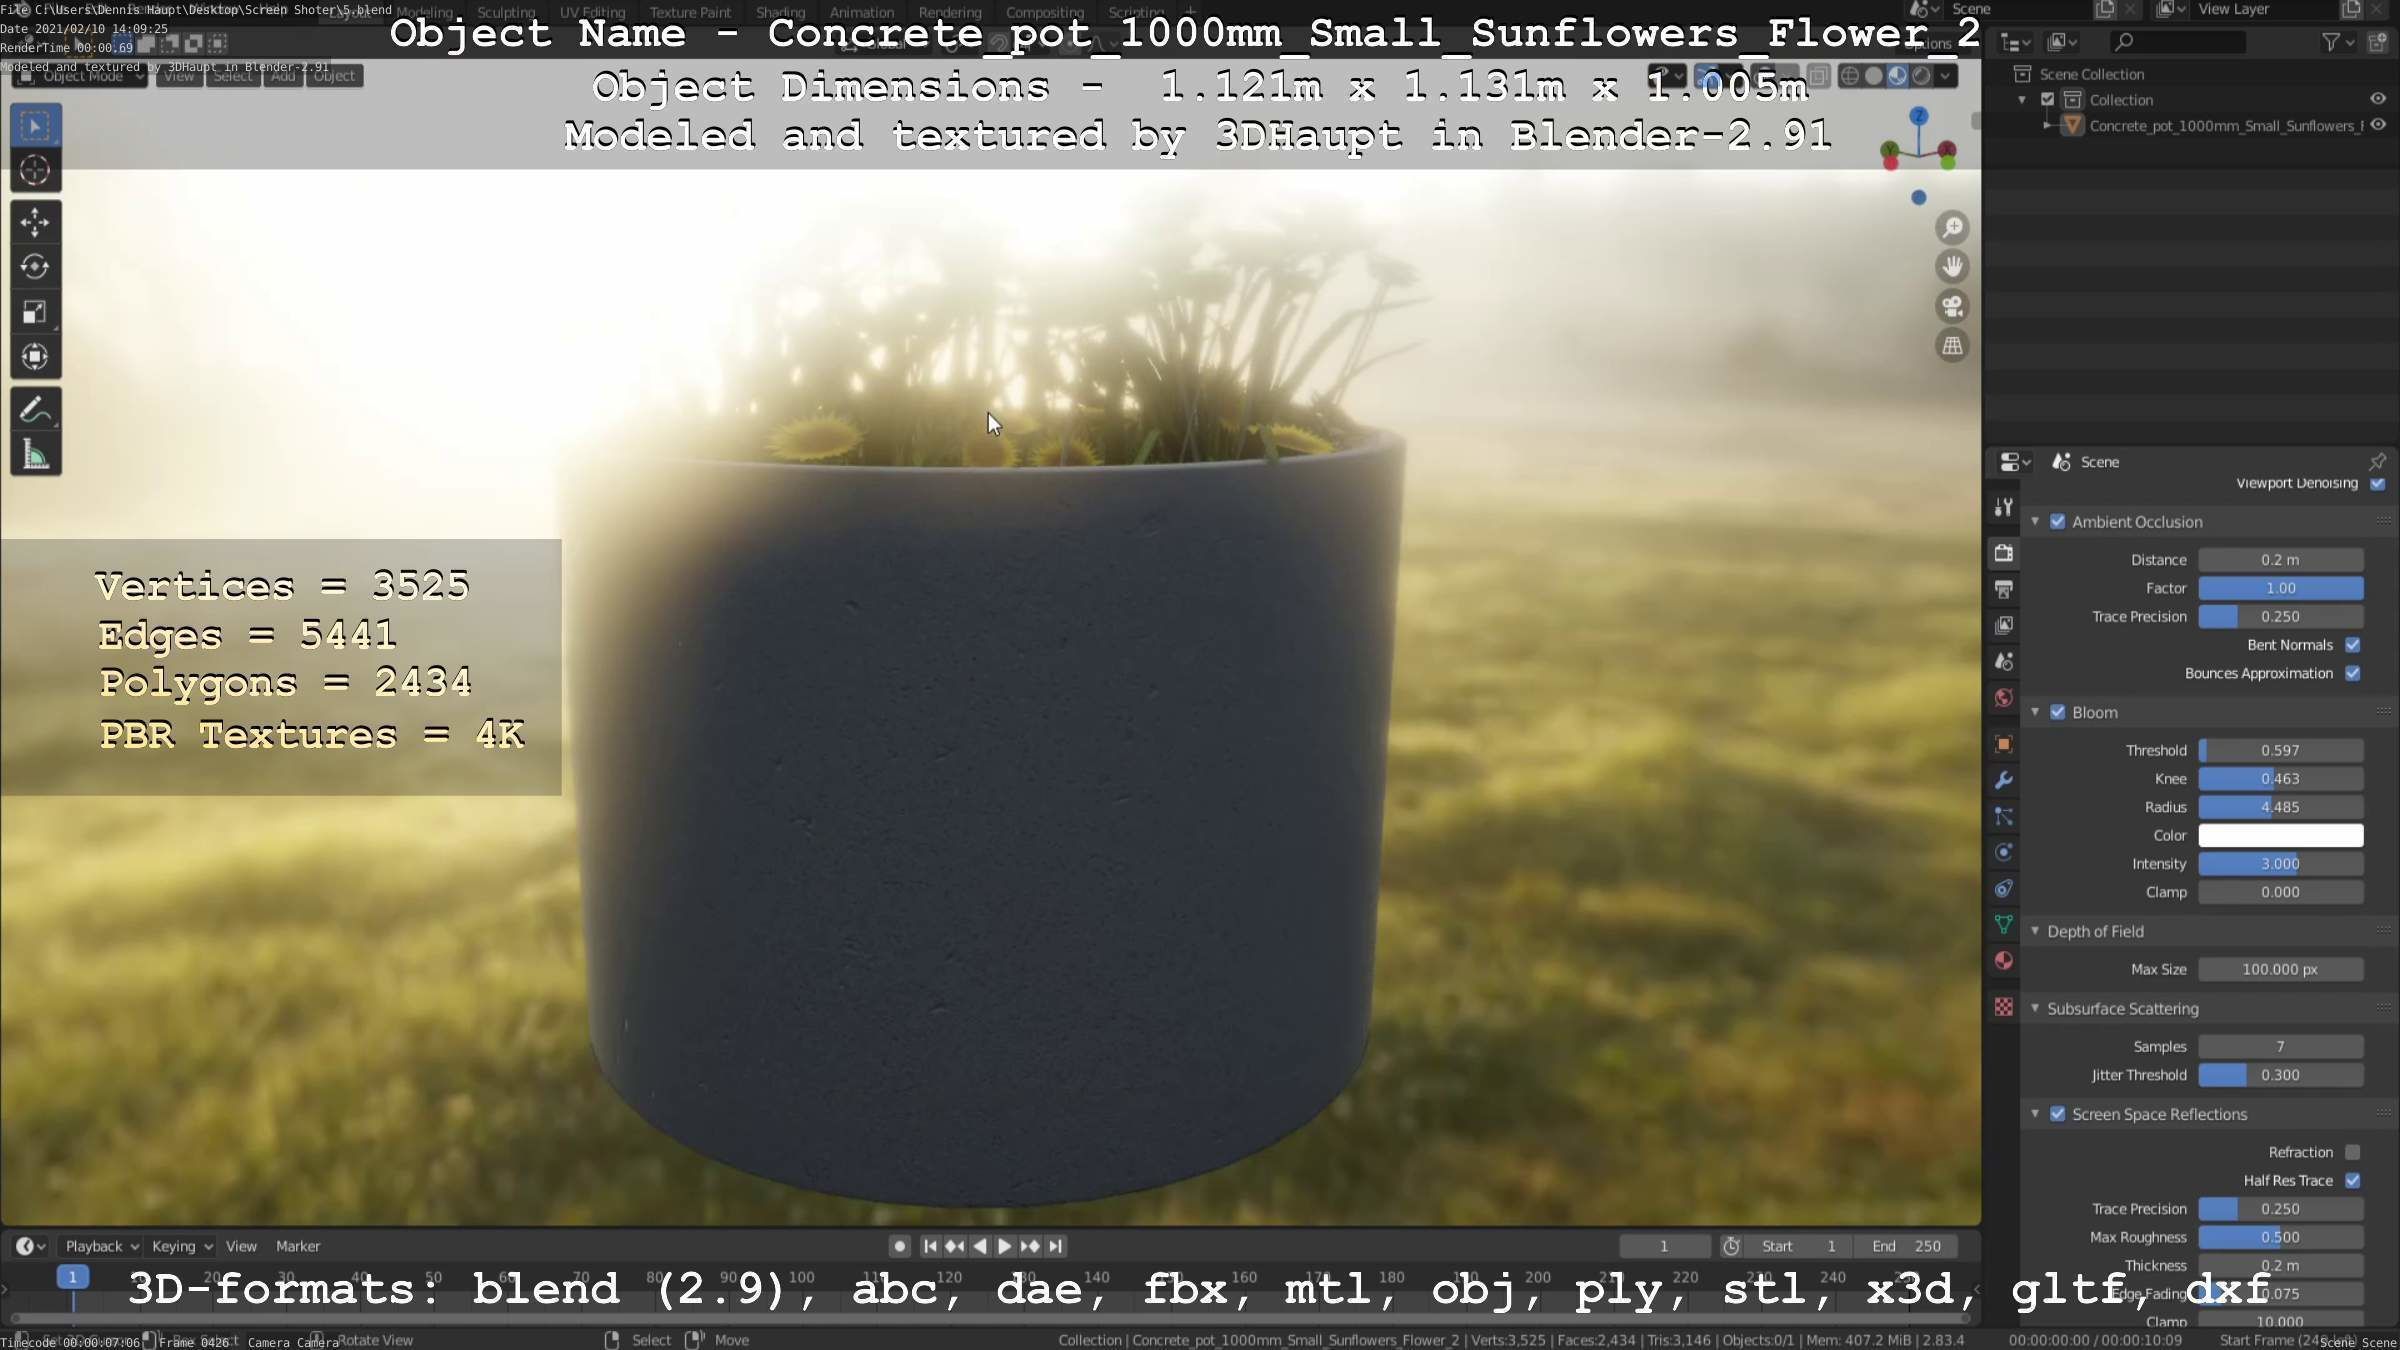Open properties editor type dropdown
2400x1350 pixels.
click(x=2014, y=462)
